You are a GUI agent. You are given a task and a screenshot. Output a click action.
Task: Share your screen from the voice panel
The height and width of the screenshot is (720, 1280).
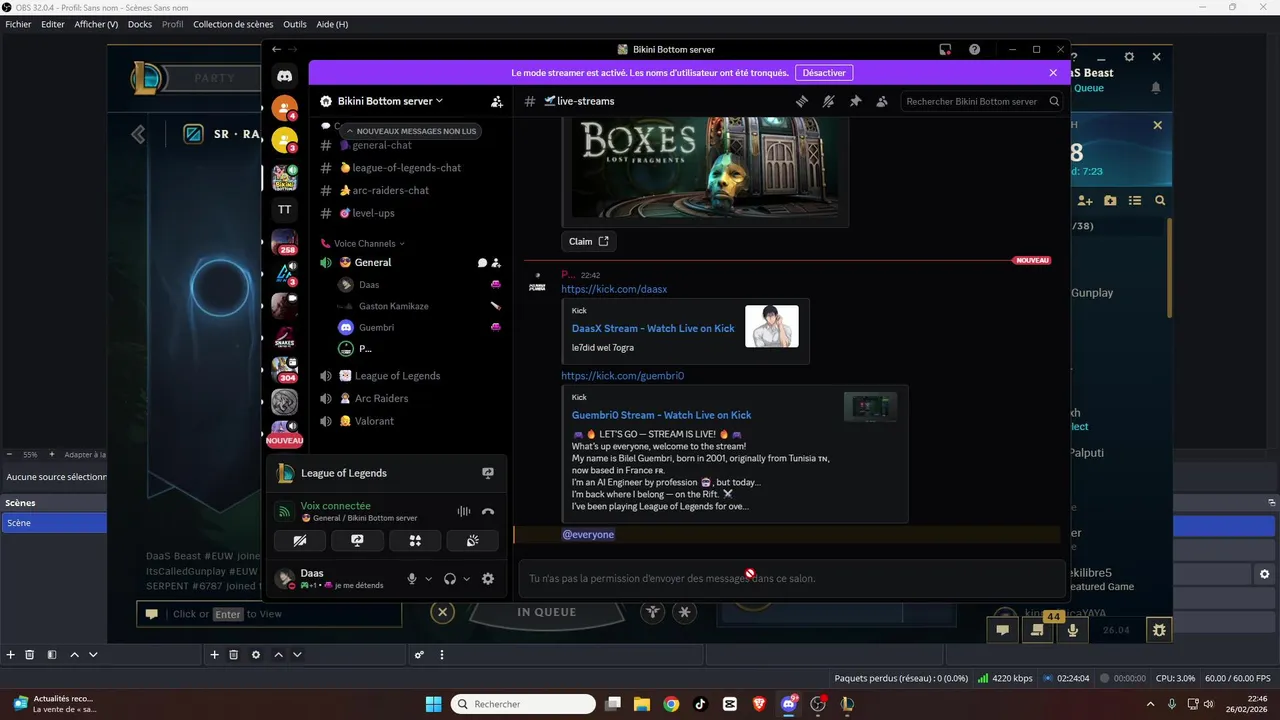357,541
